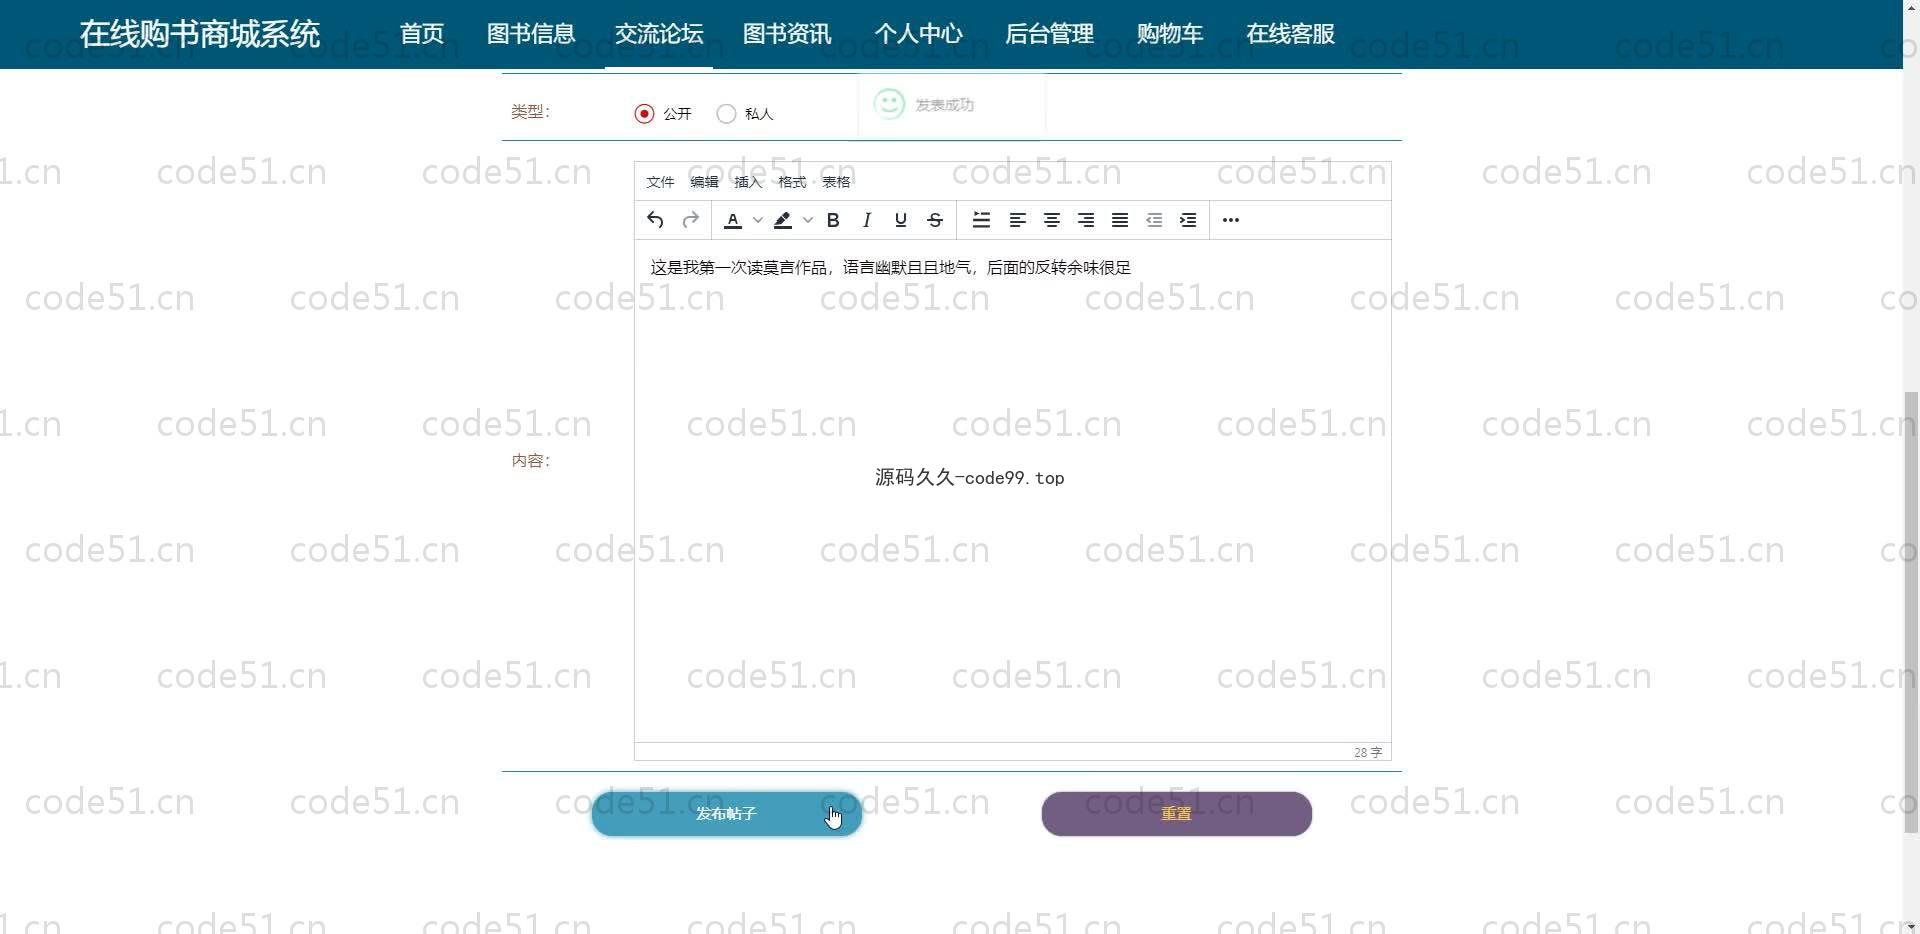The width and height of the screenshot is (1920, 934).
Task: Redo the last undone edit
Action: (x=690, y=220)
